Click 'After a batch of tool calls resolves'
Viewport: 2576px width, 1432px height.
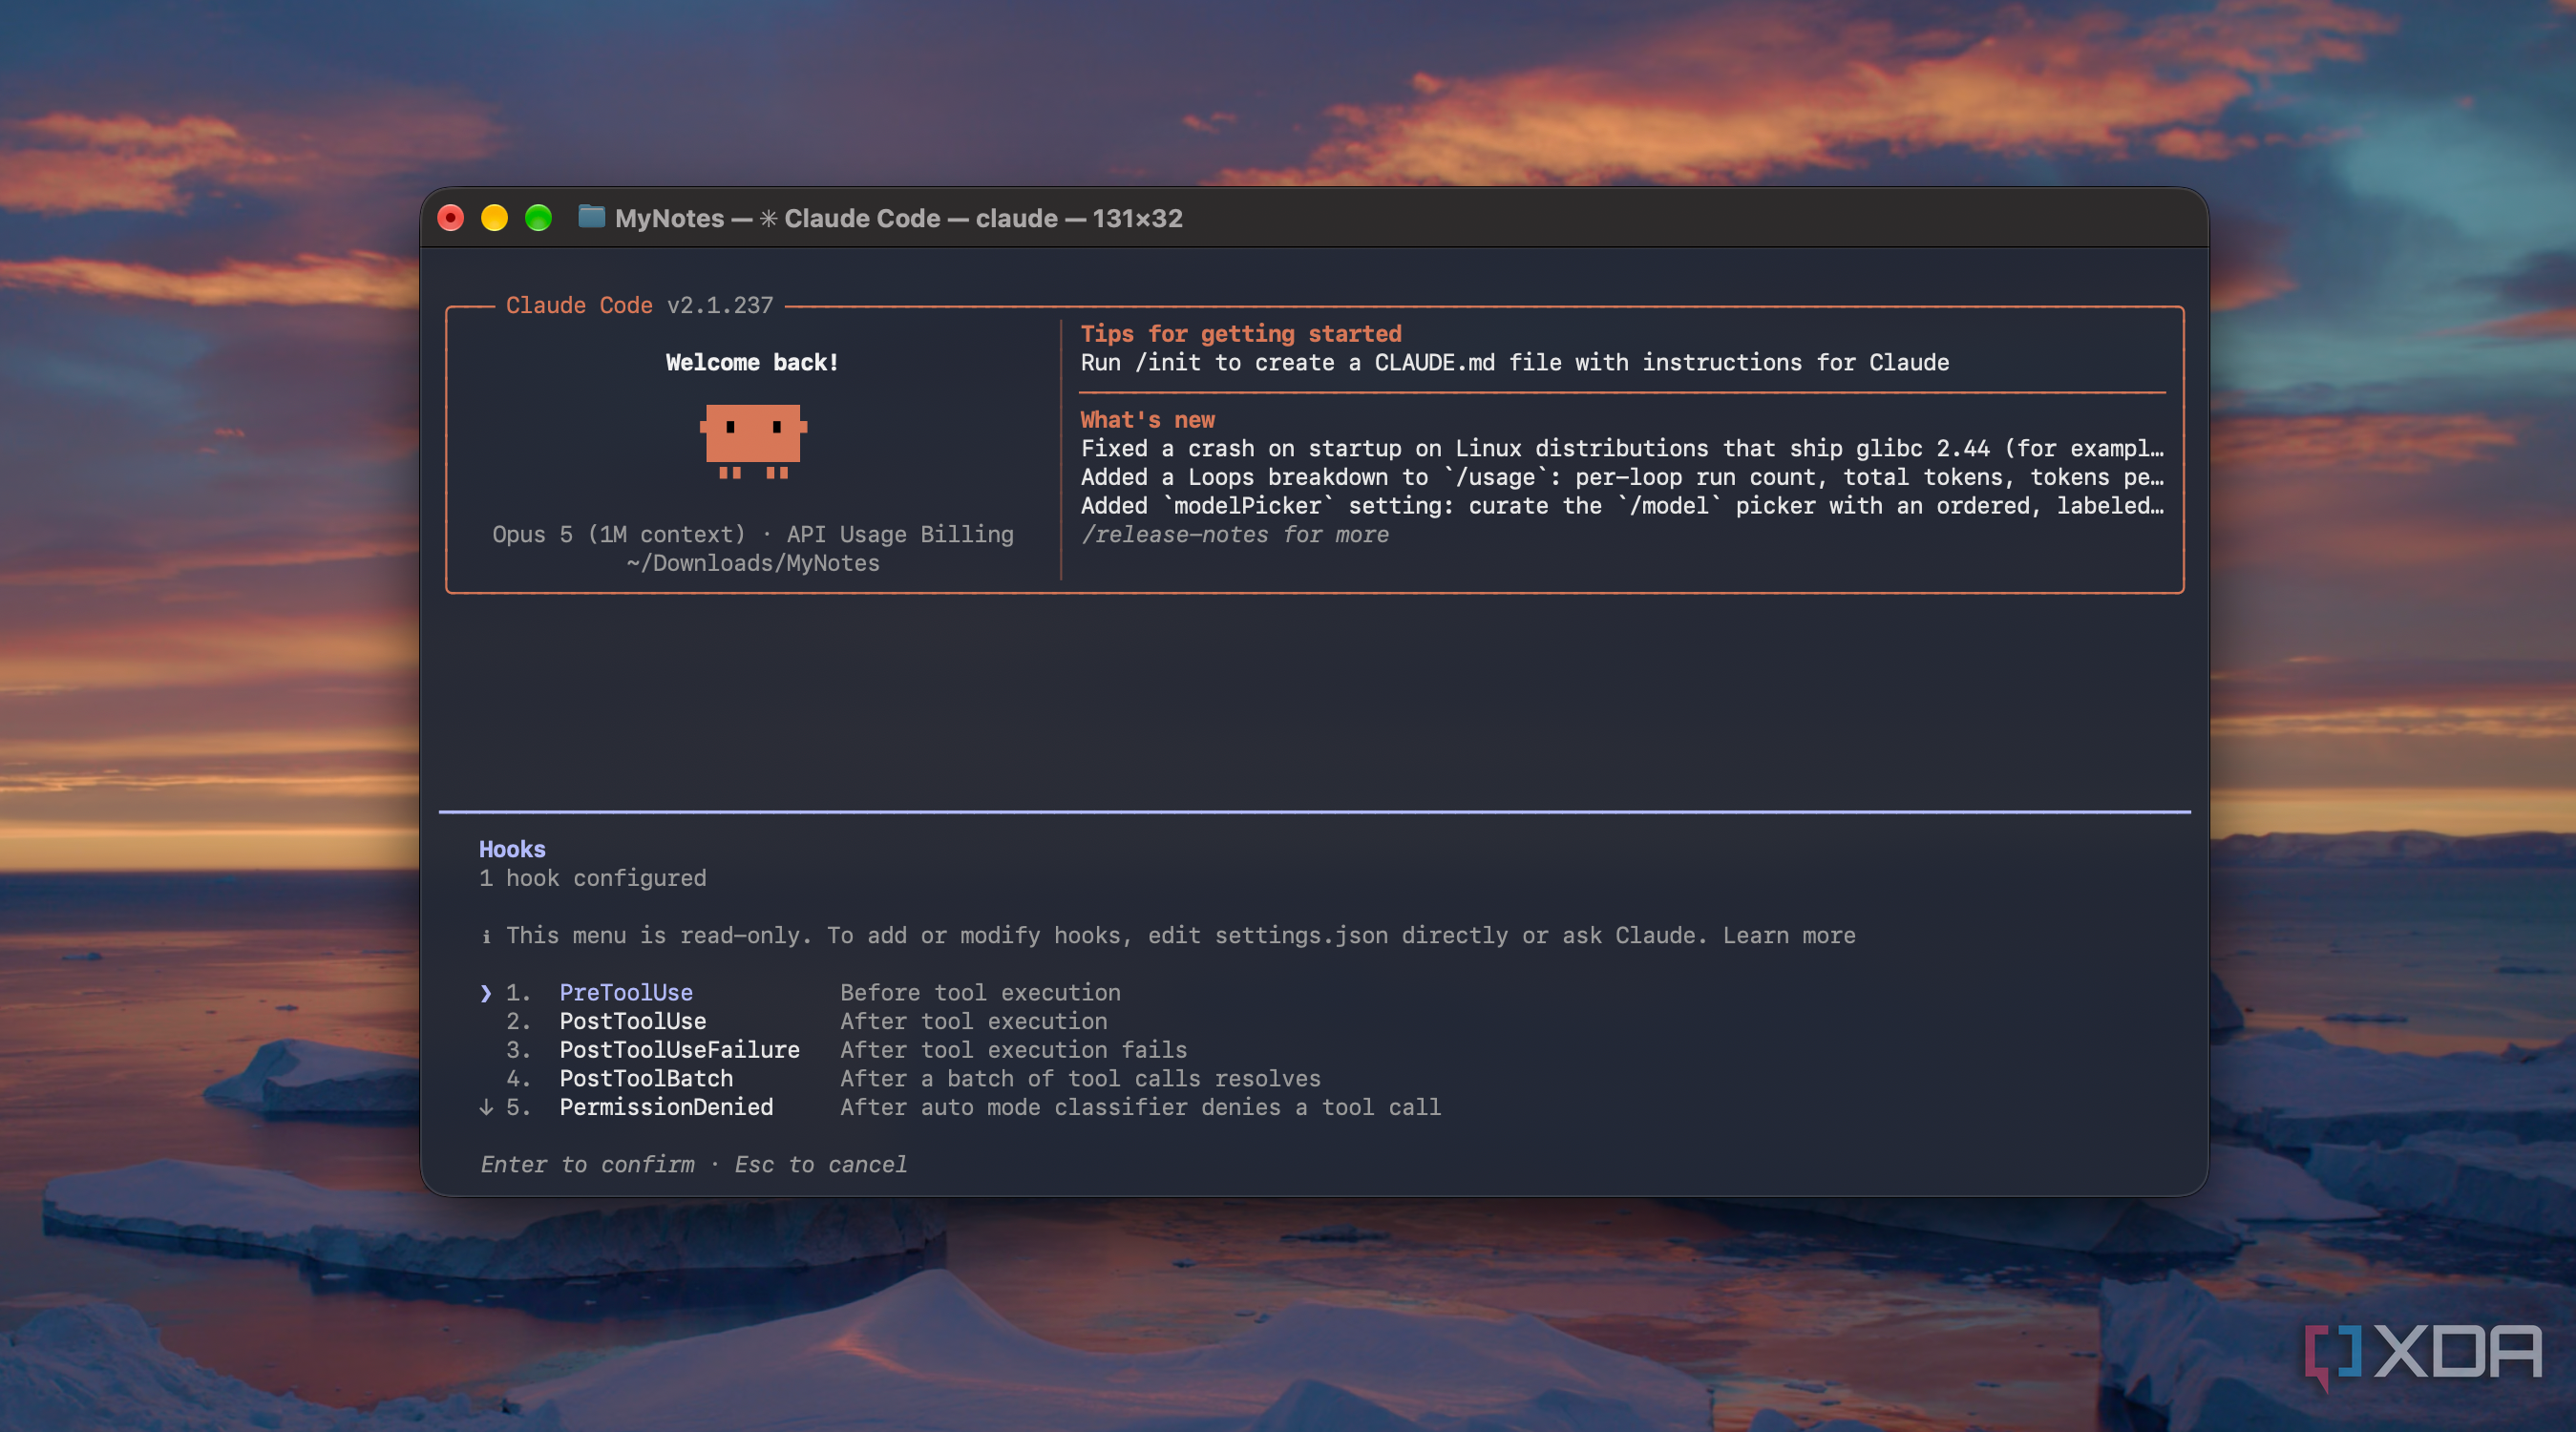[1080, 1078]
